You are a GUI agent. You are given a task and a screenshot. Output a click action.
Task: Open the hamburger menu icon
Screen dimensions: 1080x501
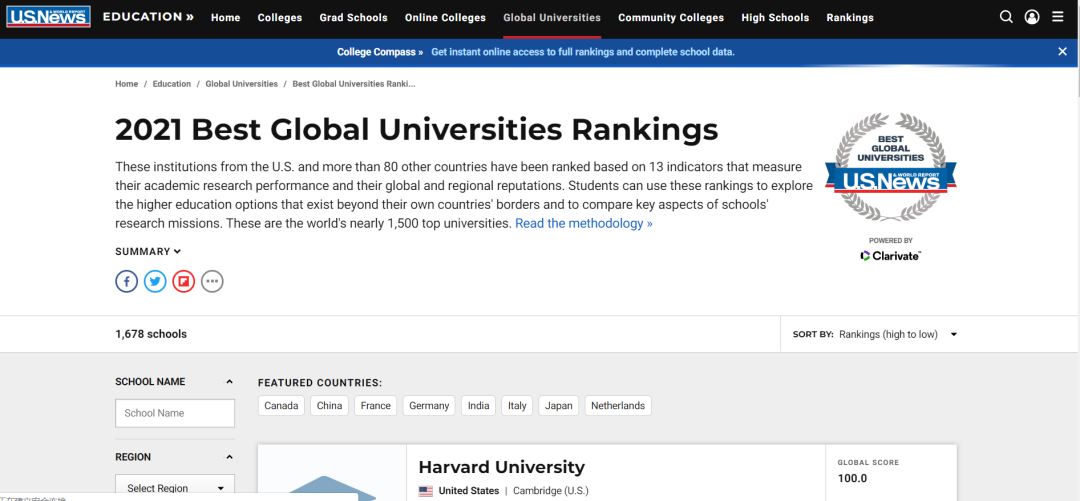click(1058, 17)
